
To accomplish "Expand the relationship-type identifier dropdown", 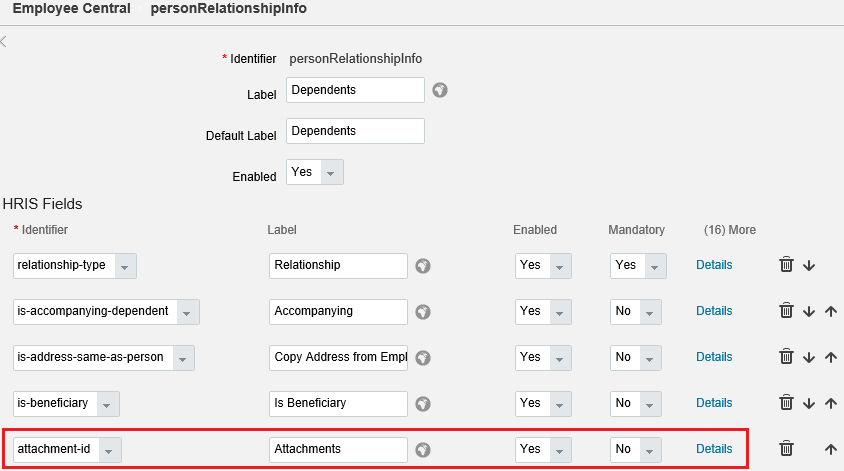I will click(124, 266).
